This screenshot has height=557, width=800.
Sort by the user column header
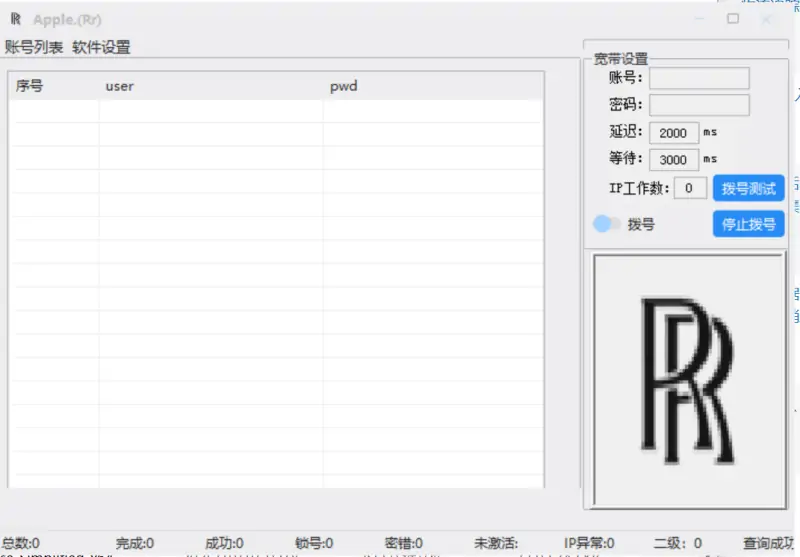point(120,86)
